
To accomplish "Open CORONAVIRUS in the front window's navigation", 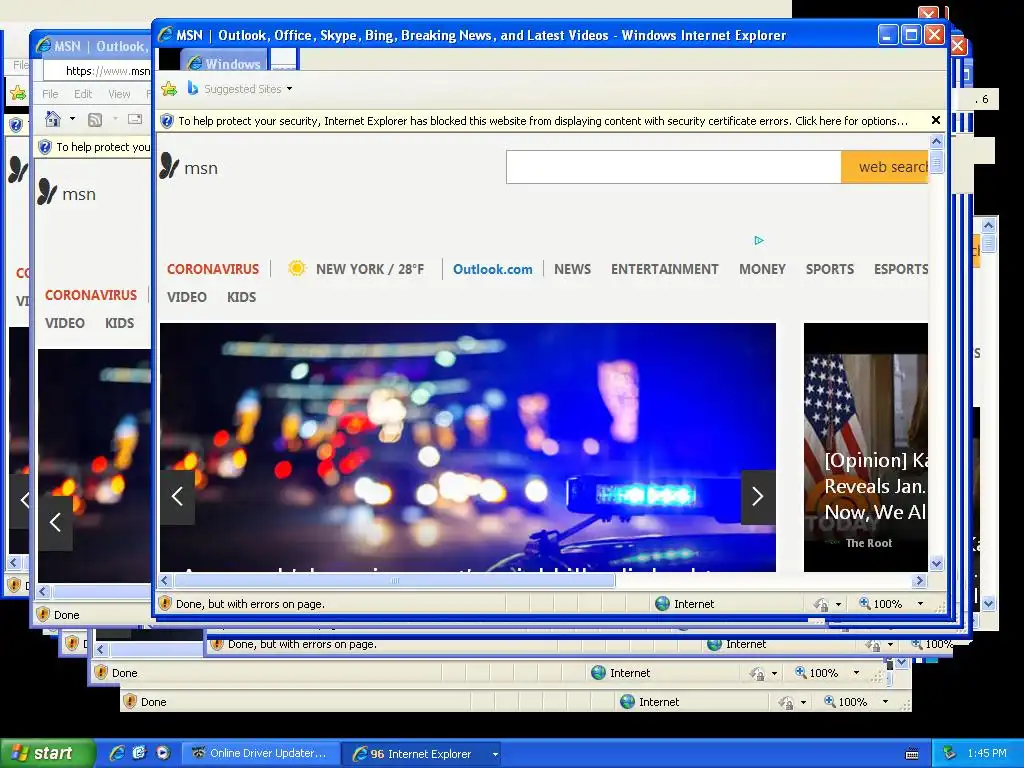I will coord(213,269).
